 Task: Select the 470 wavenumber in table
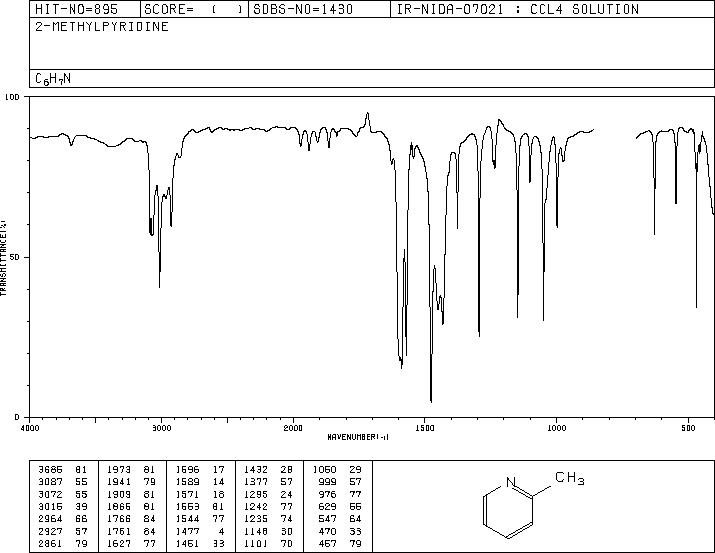point(327,532)
